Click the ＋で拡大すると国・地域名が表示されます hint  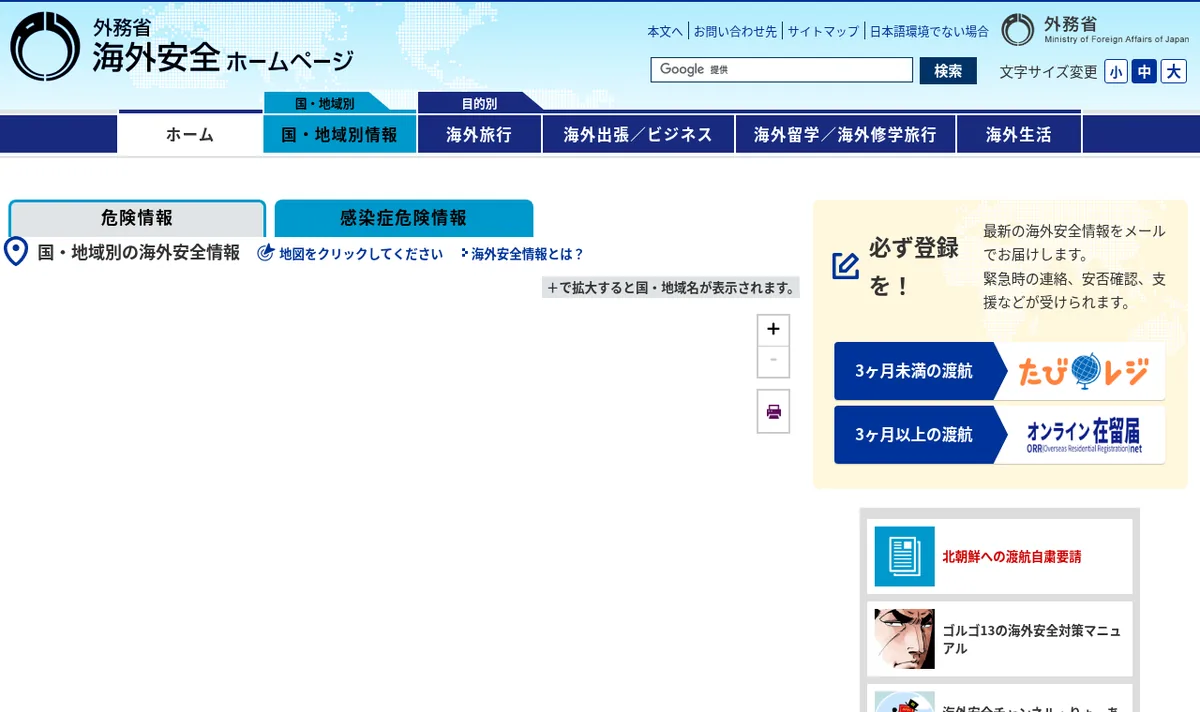pos(671,288)
